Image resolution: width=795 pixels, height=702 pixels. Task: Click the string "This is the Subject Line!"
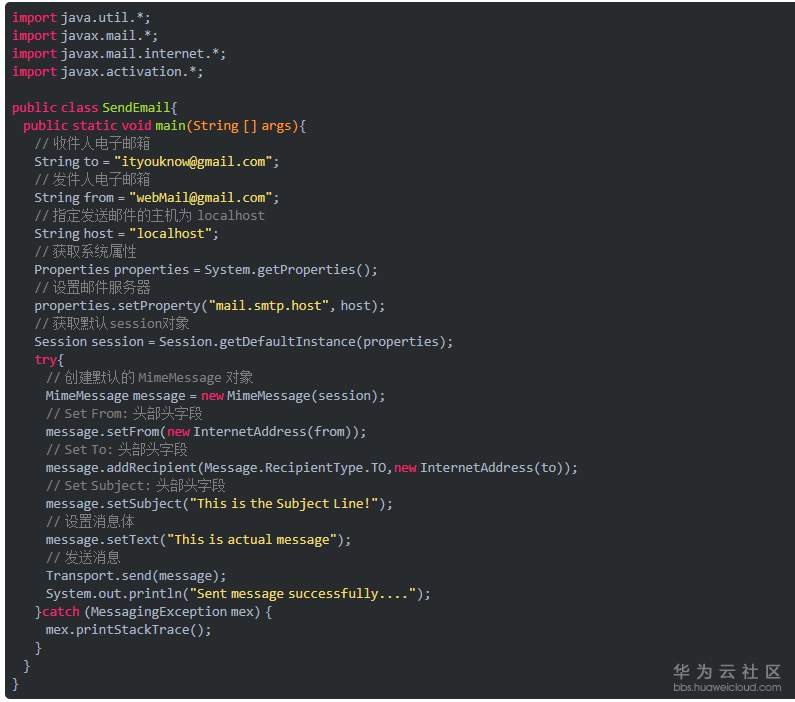click(x=284, y=504)
